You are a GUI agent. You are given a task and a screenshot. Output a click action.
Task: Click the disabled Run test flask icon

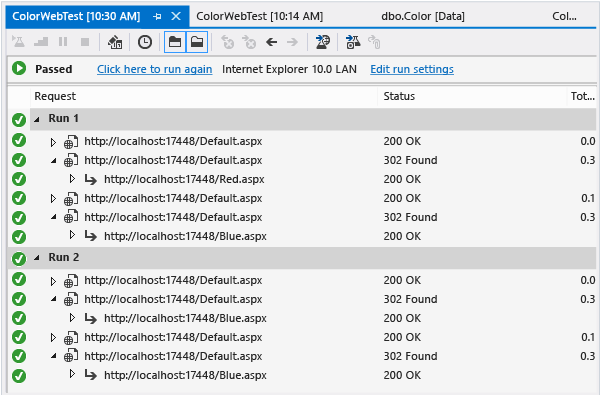(18, 42)
